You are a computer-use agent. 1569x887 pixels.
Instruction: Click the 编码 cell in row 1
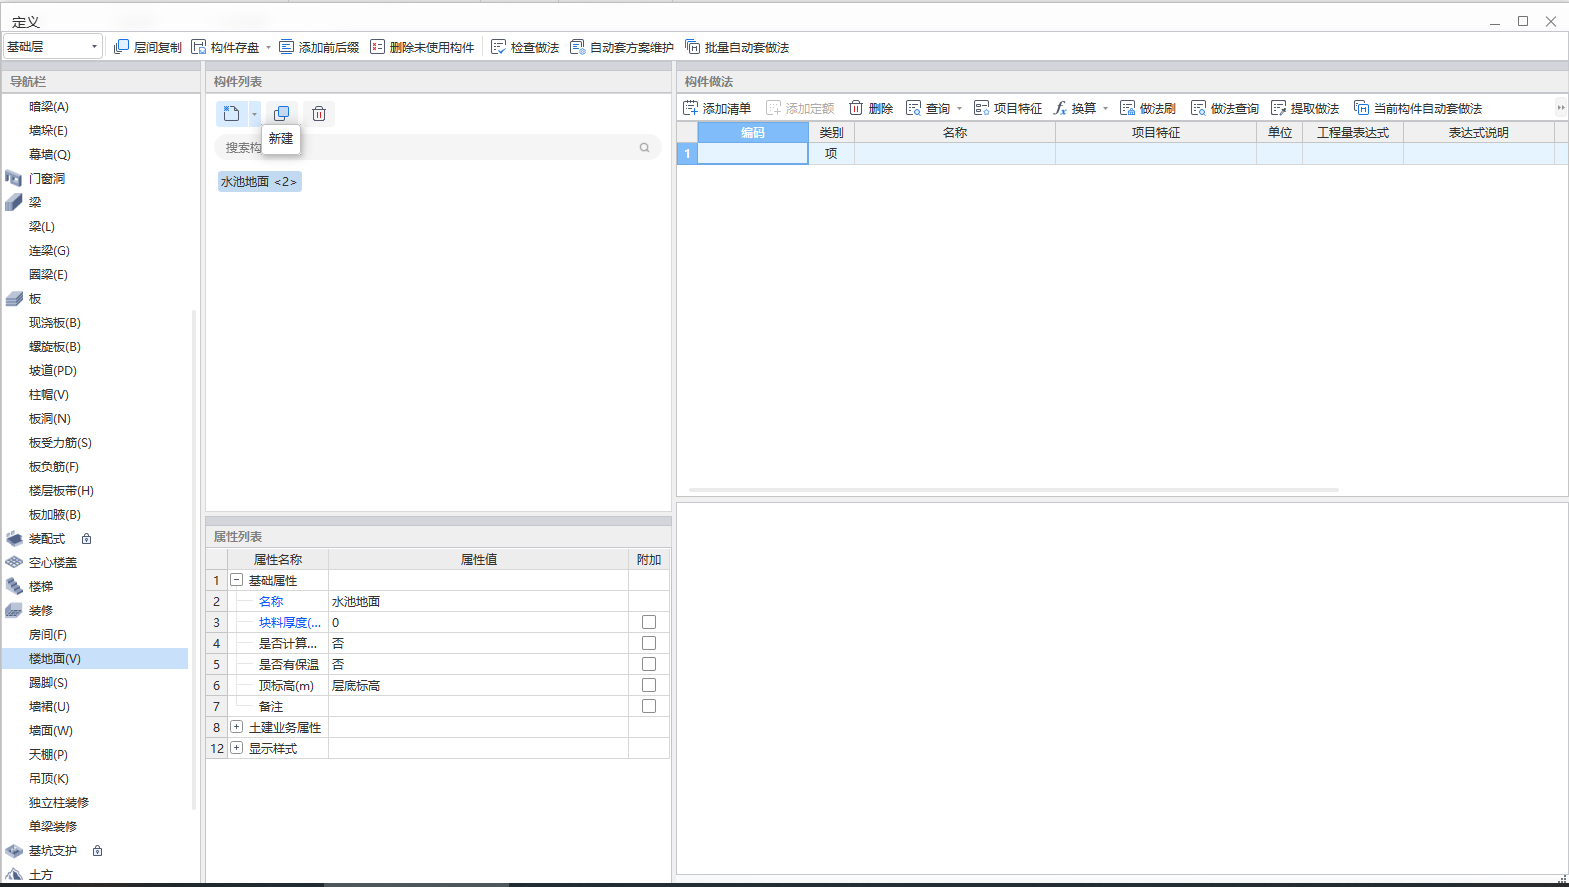tap(753, 153)
